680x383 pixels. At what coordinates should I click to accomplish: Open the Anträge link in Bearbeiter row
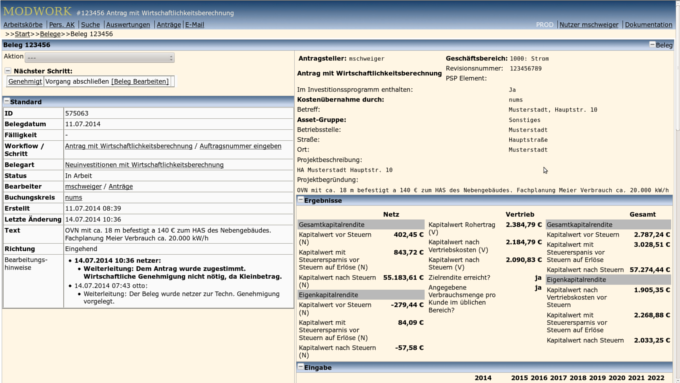[121, 187]
